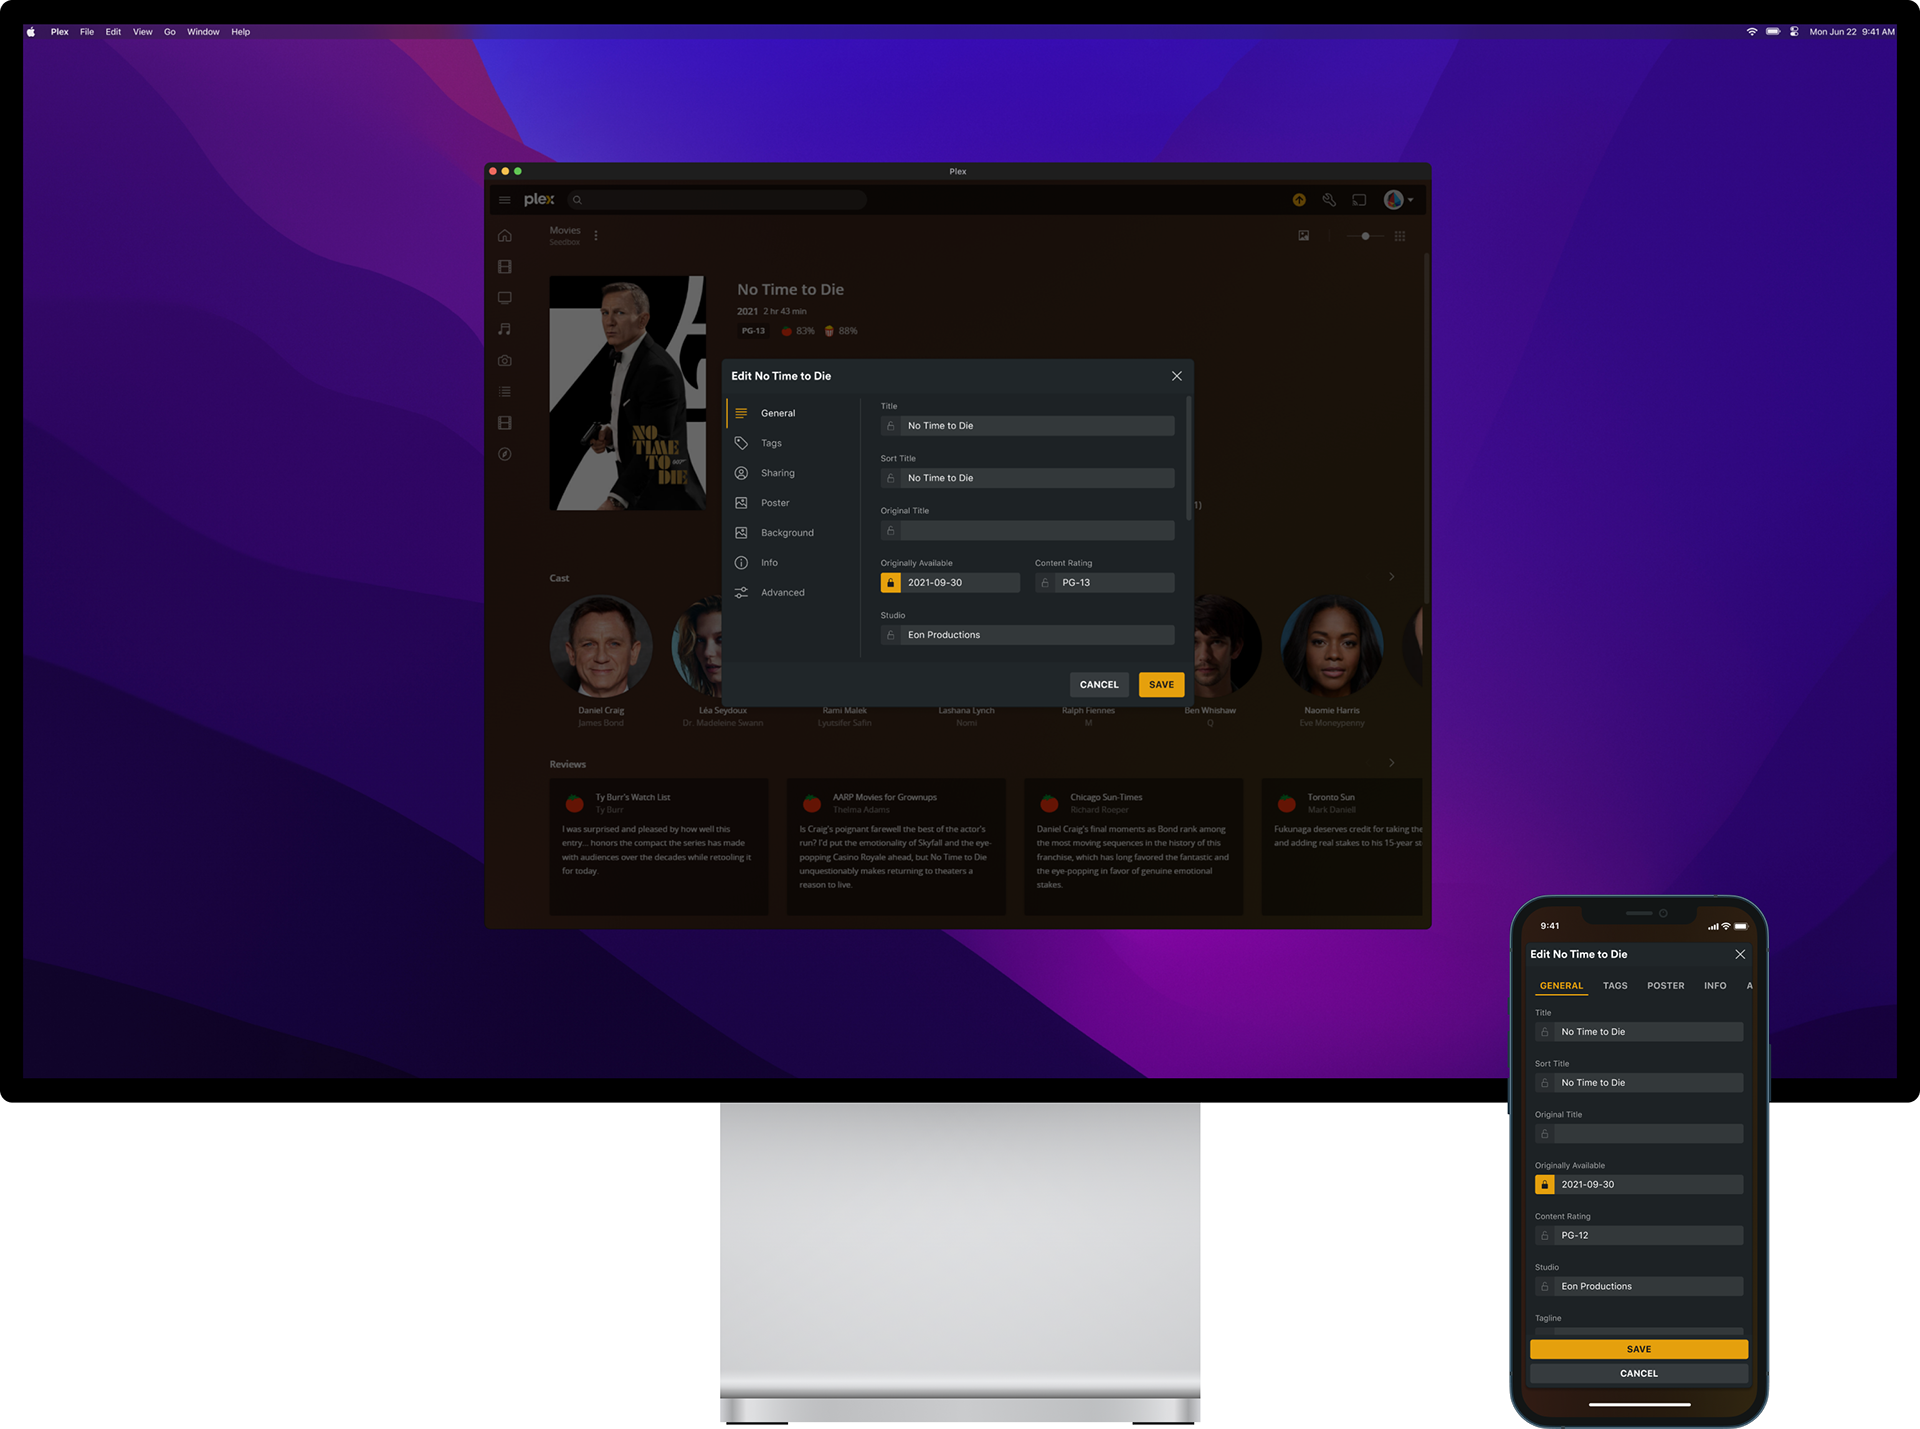
Task: Select the phone GENERAL tab
Action: point(1561,986)
